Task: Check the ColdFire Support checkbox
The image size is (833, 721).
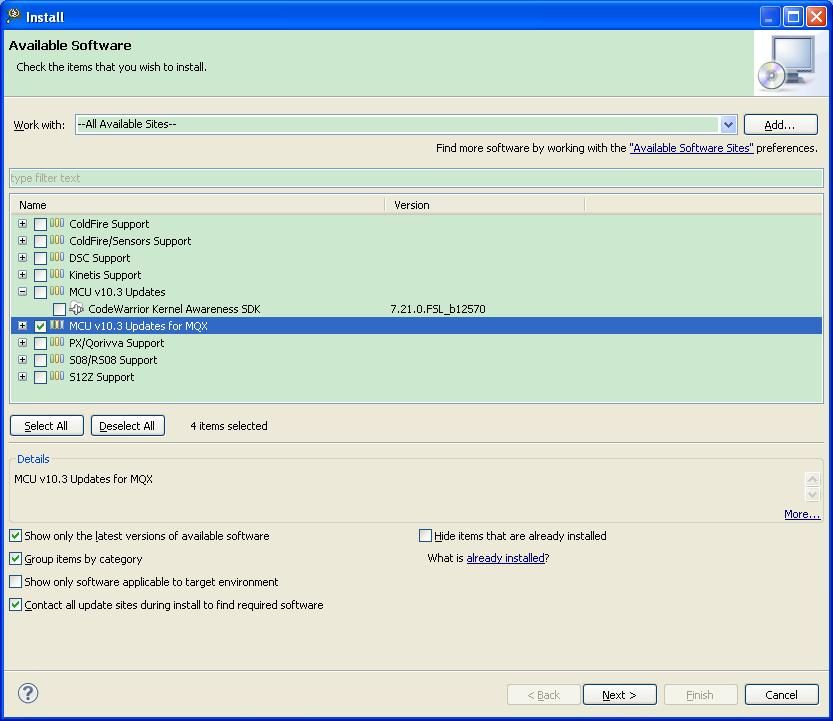Action: tap(40, 224)
